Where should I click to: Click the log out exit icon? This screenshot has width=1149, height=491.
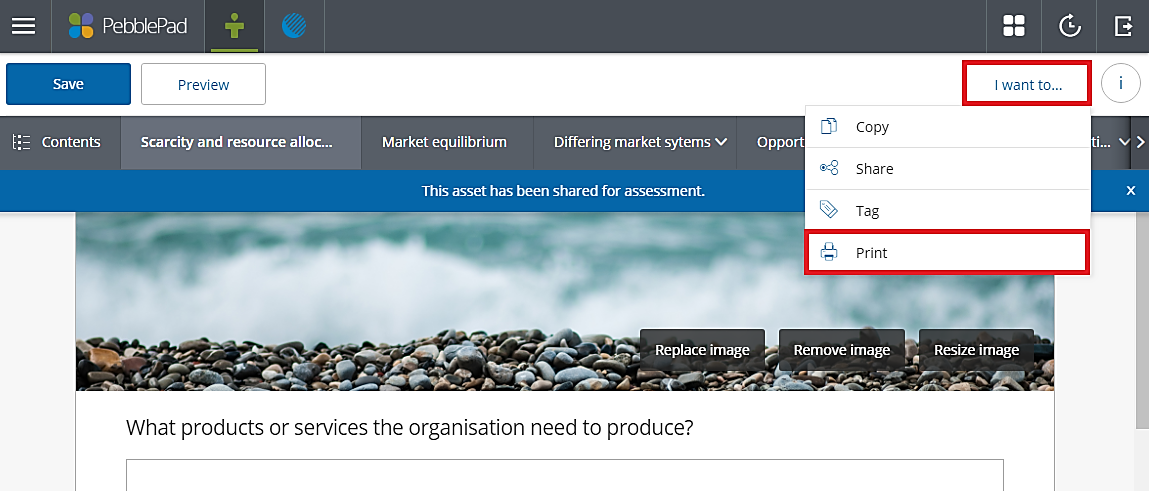tap(1123, 26)
